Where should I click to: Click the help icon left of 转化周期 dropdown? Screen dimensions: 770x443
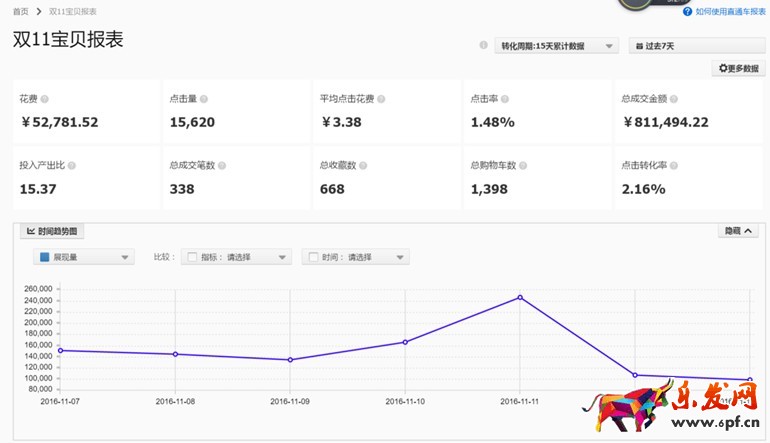point(484,45)
